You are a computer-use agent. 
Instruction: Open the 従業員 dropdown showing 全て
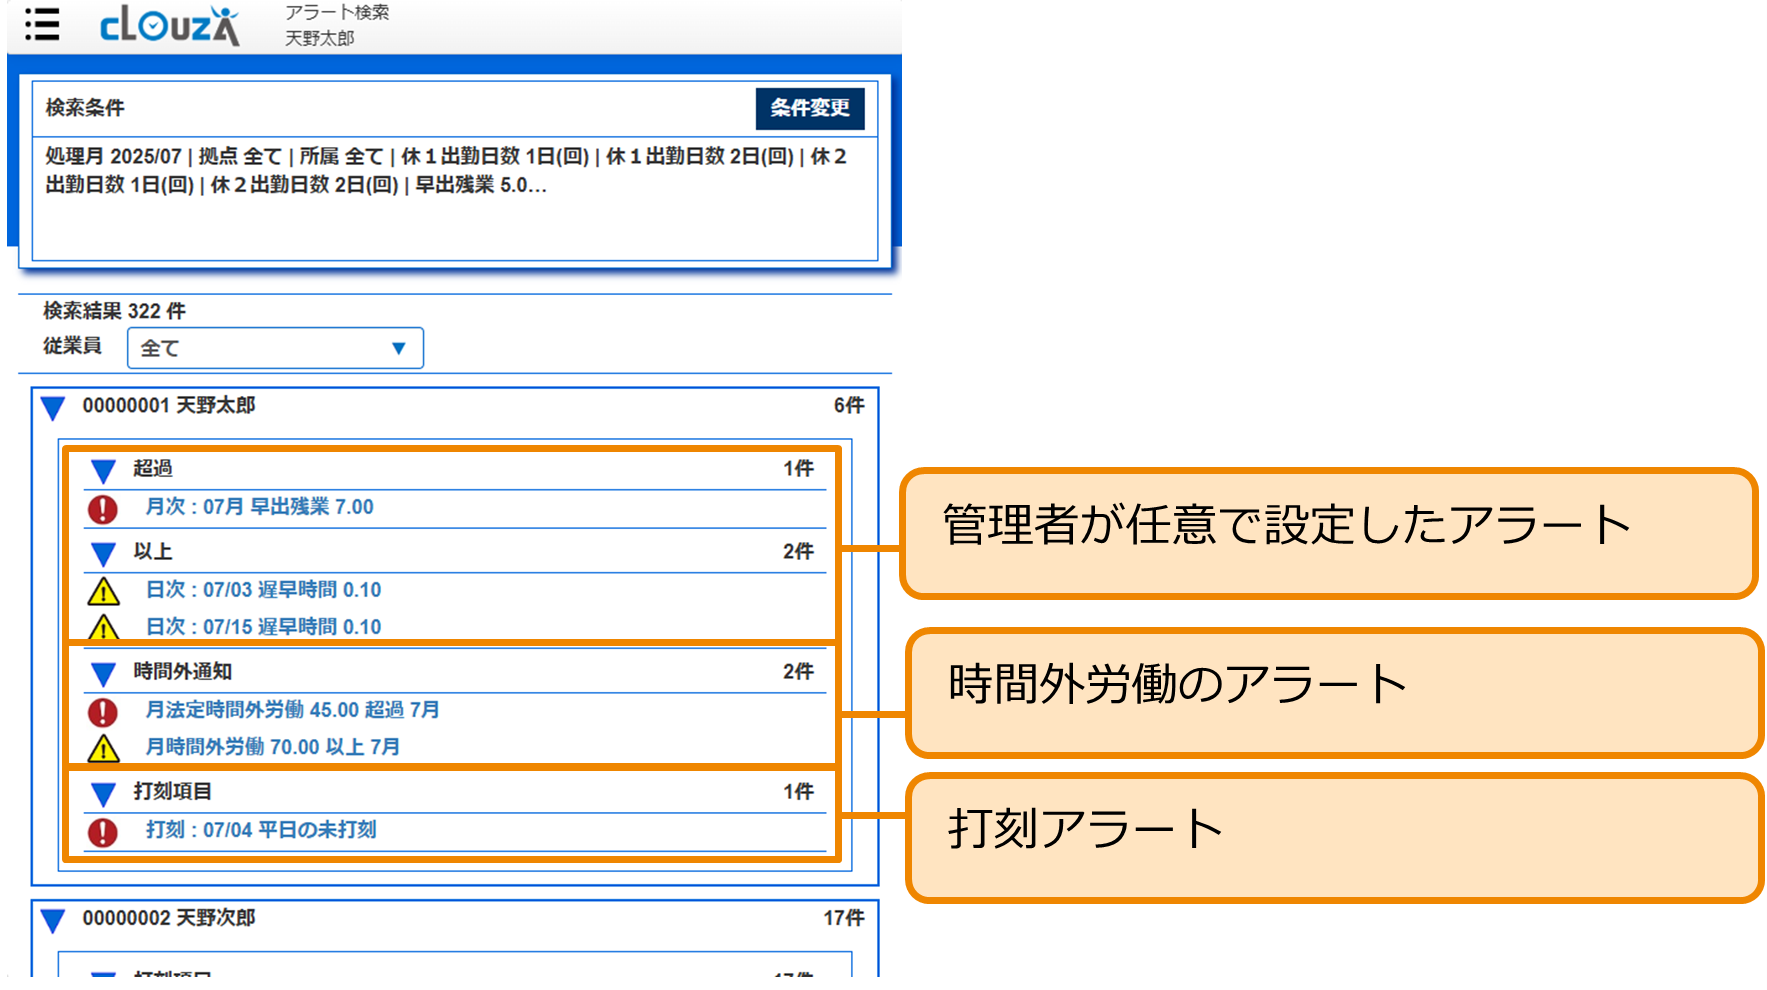click(275, 348)
